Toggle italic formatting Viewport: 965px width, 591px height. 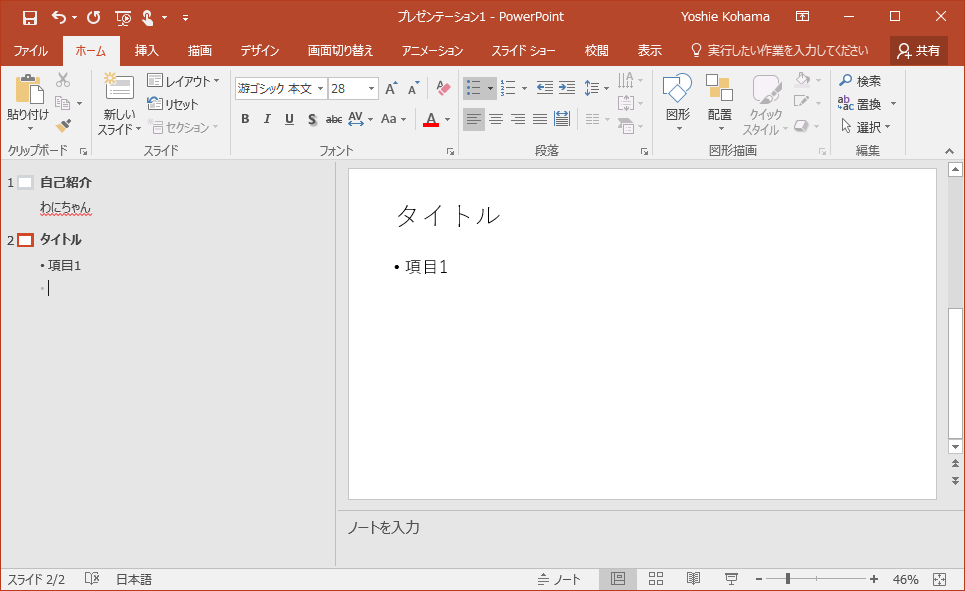[267, 119]
